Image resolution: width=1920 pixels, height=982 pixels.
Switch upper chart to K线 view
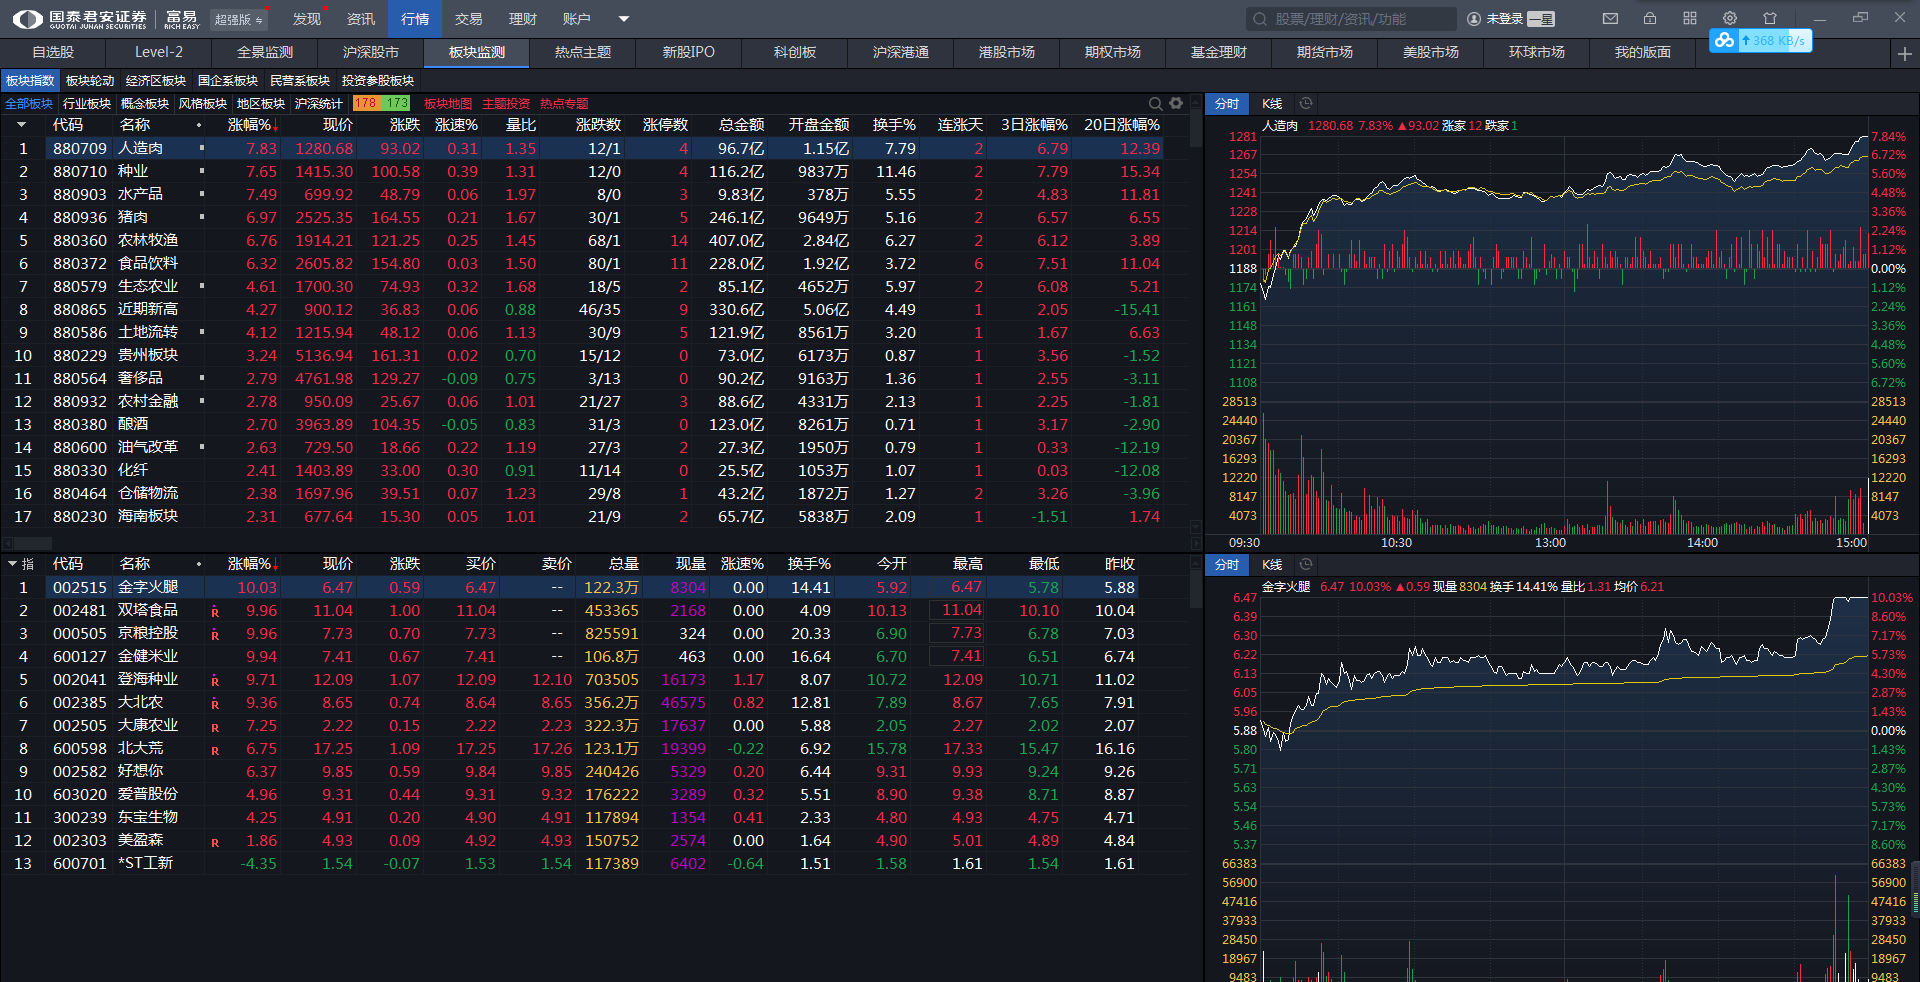click(x=1272, y=103)
